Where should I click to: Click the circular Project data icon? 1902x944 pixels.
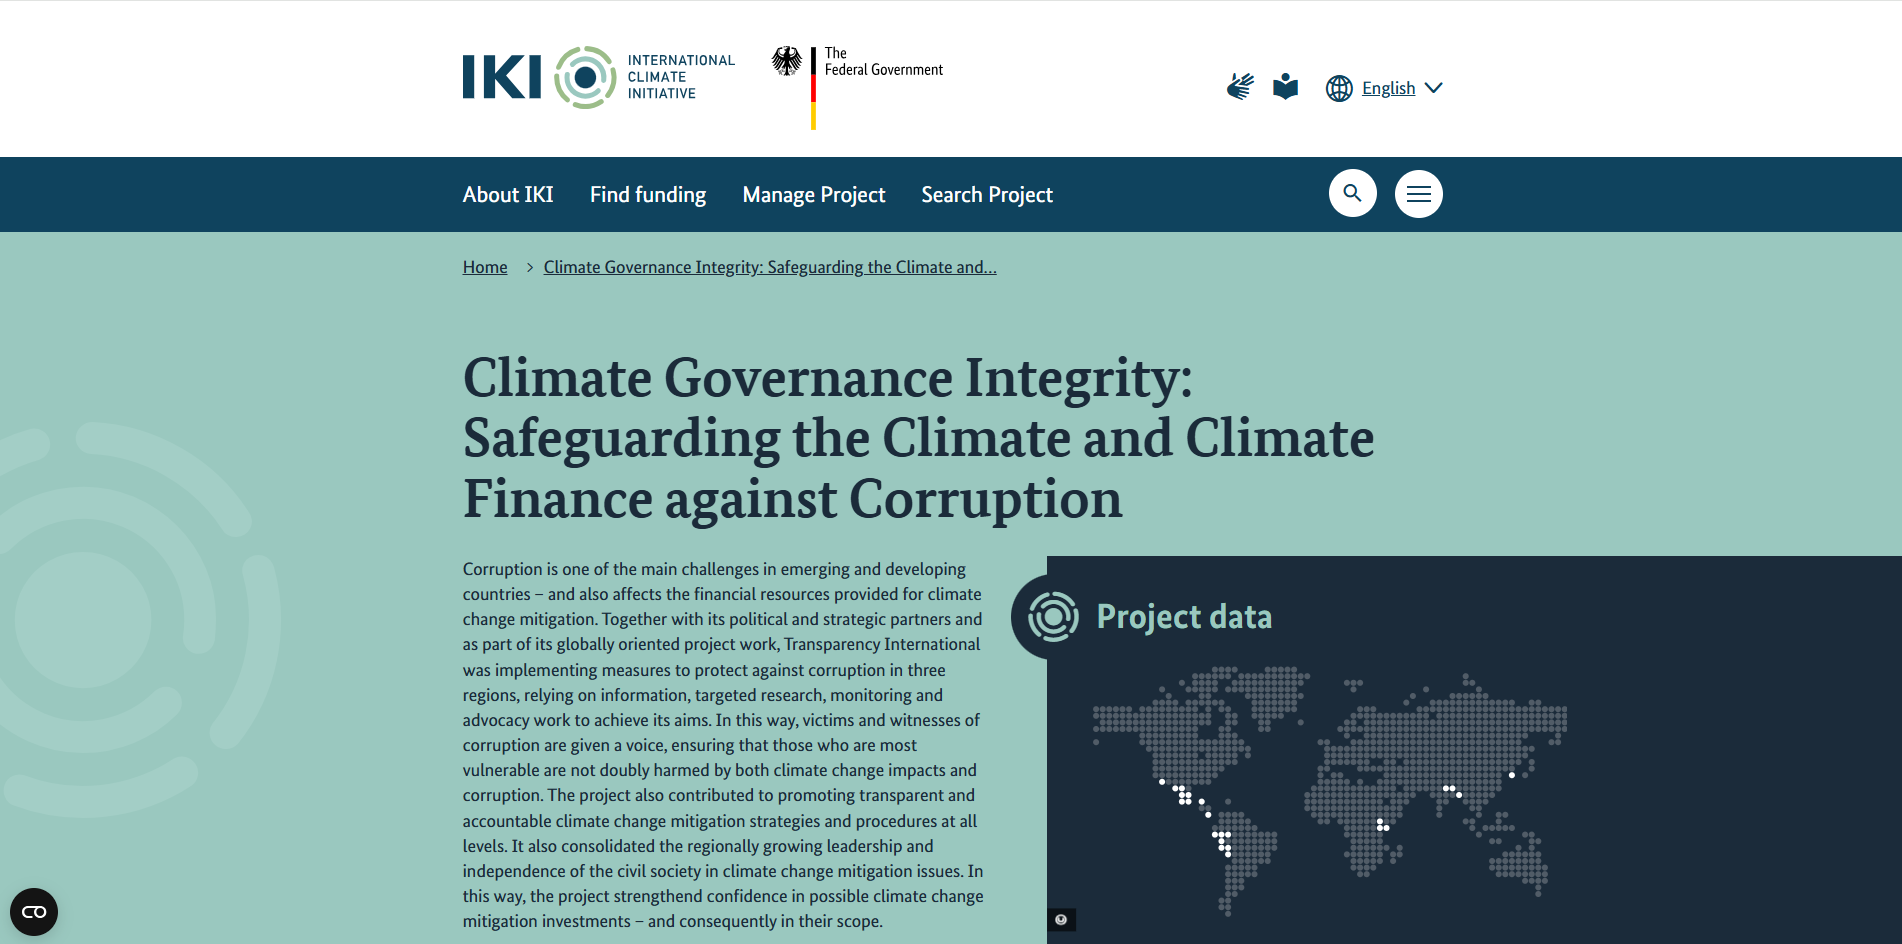point(1053,616)
